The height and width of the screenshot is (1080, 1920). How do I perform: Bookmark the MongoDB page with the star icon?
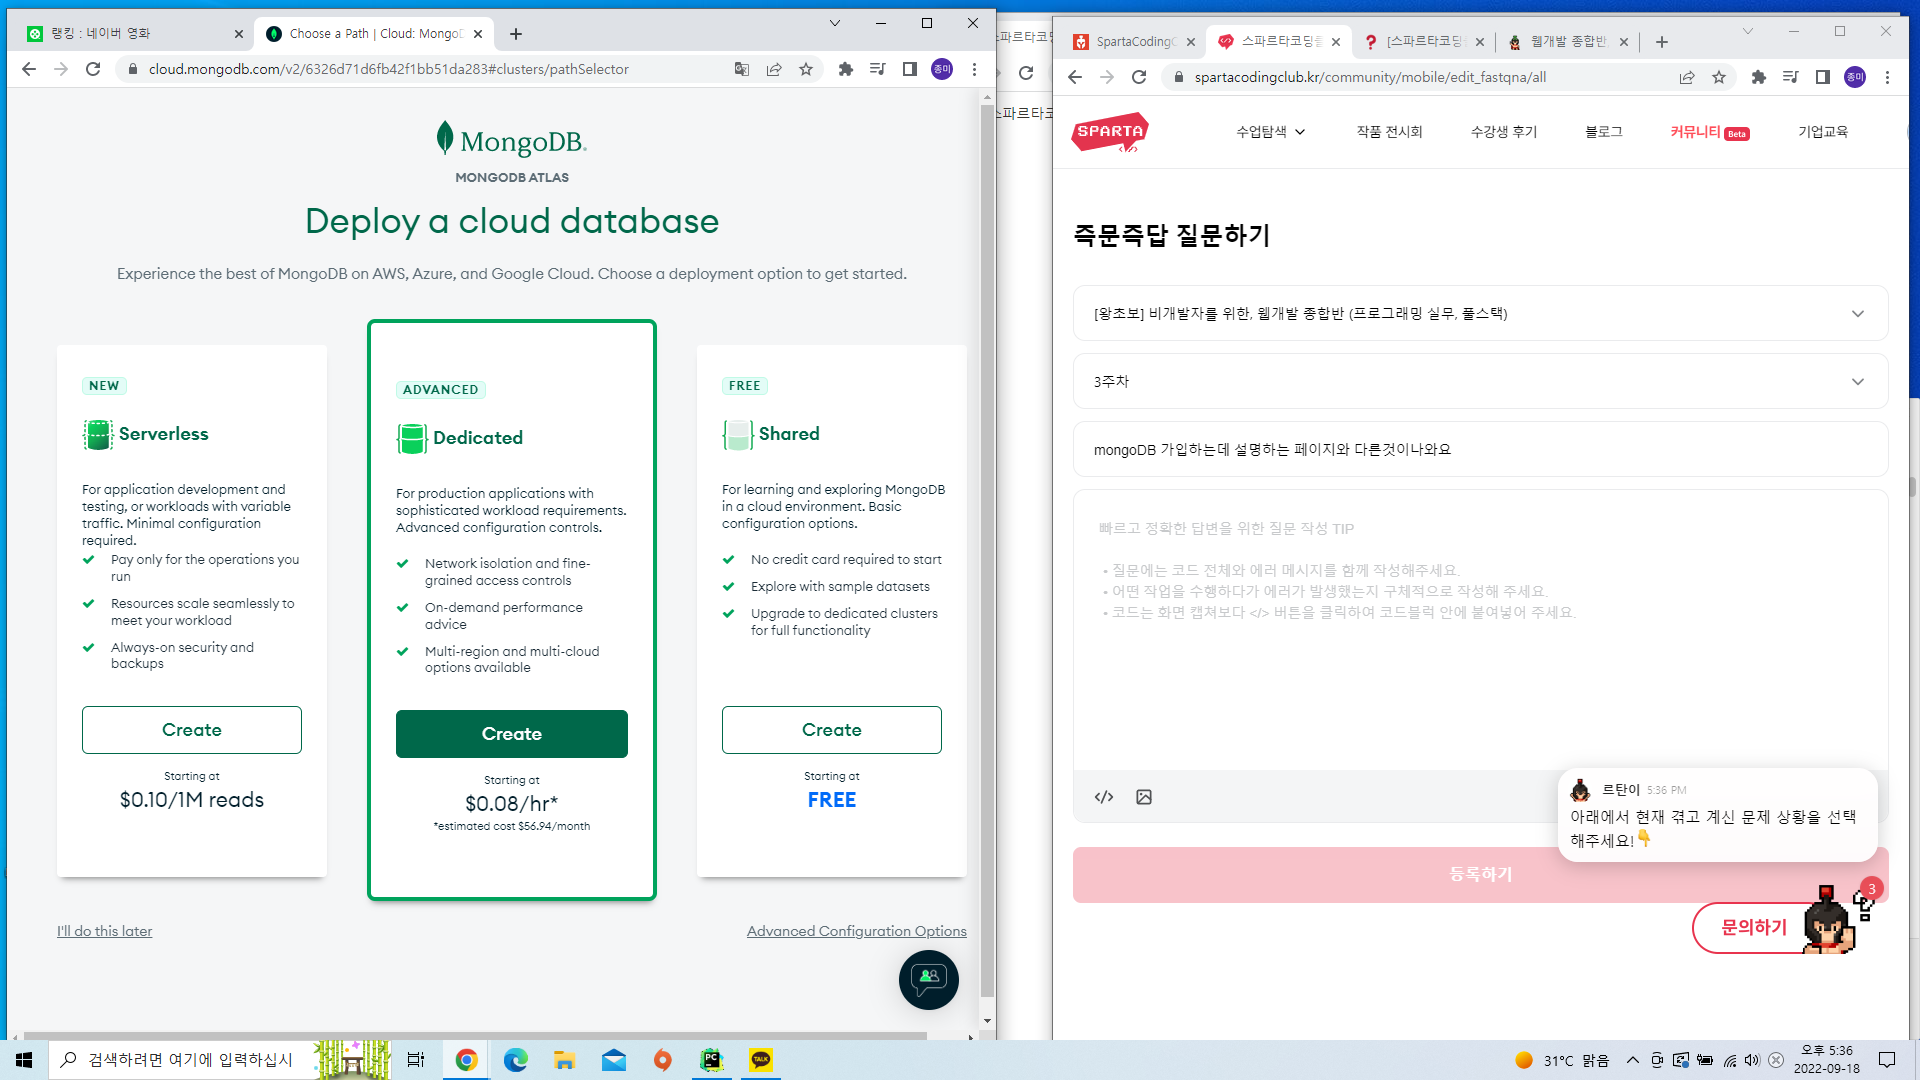(x=806, y=69)
